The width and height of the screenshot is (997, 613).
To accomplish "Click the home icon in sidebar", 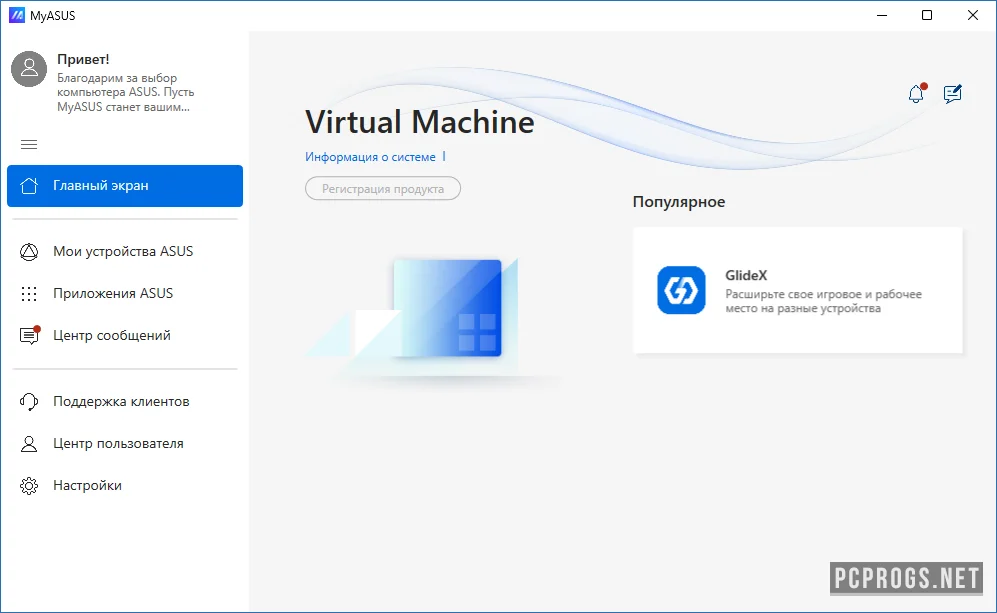I will tap(30, 186).
